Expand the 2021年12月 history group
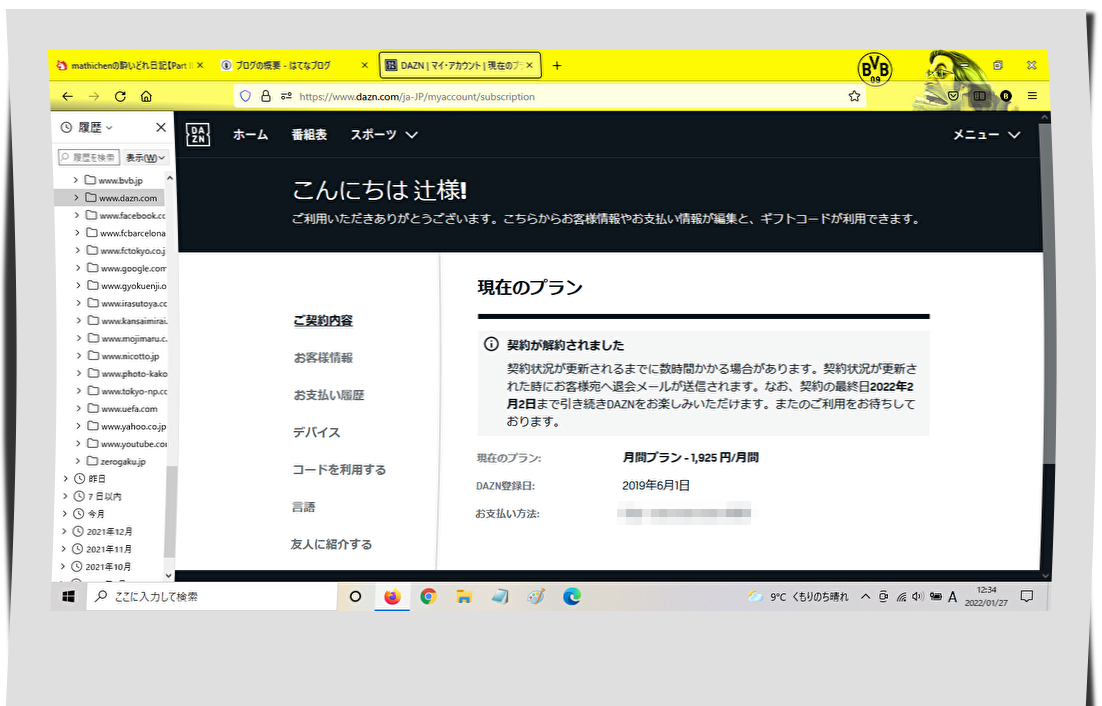Image resolution: width=1102 pixels, height=706 pixels. click(x=65, y=531)
